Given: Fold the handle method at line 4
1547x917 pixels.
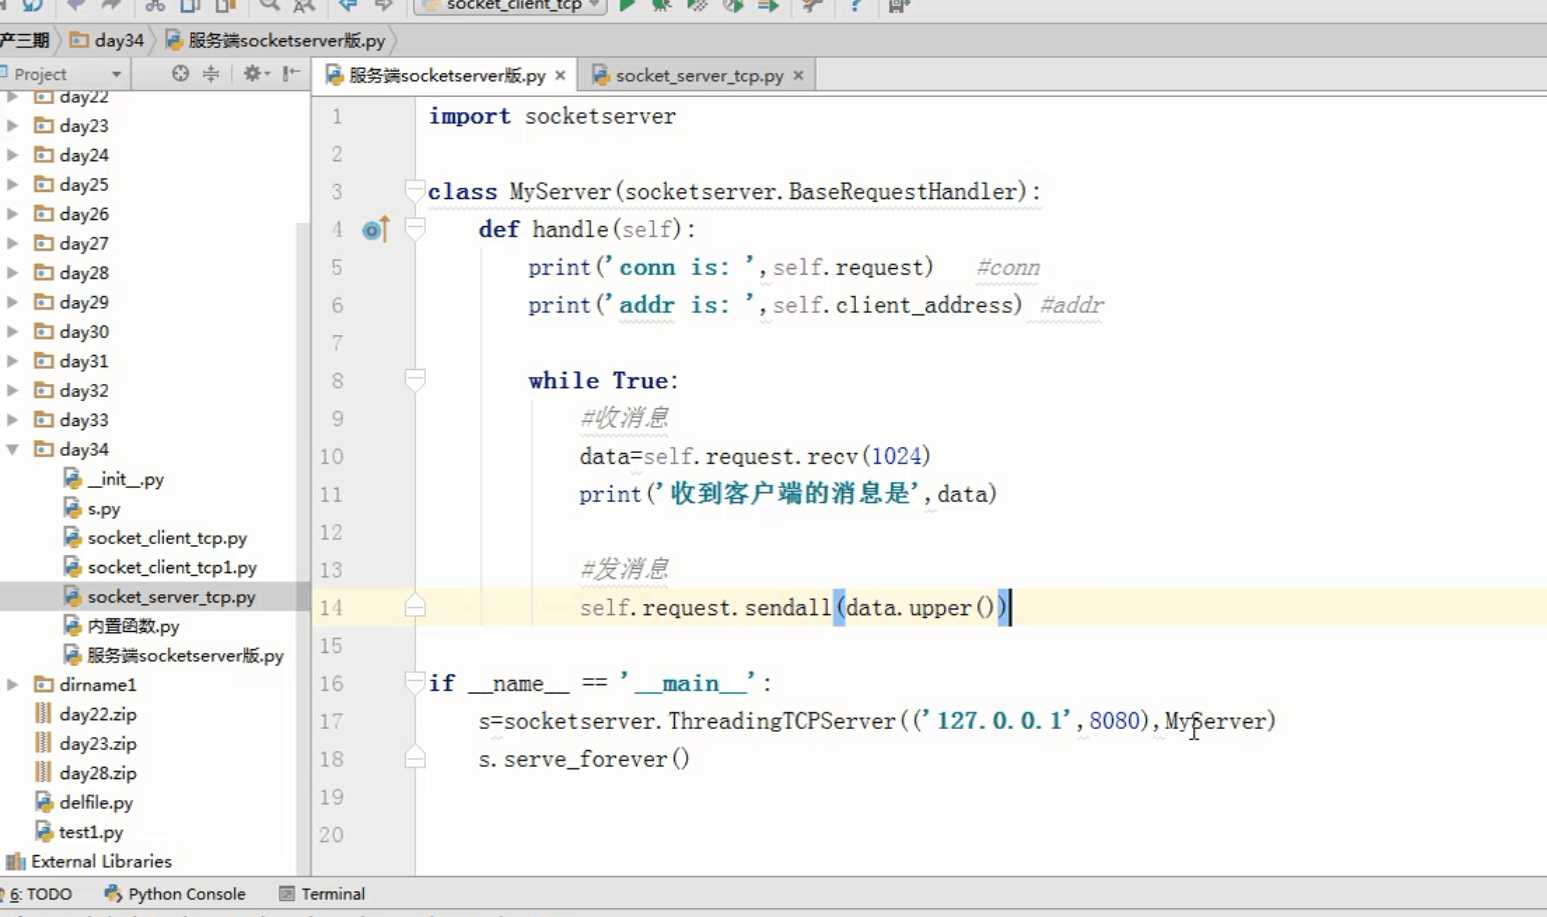Looking at the screenshot, I should click(x=415, y=229).
